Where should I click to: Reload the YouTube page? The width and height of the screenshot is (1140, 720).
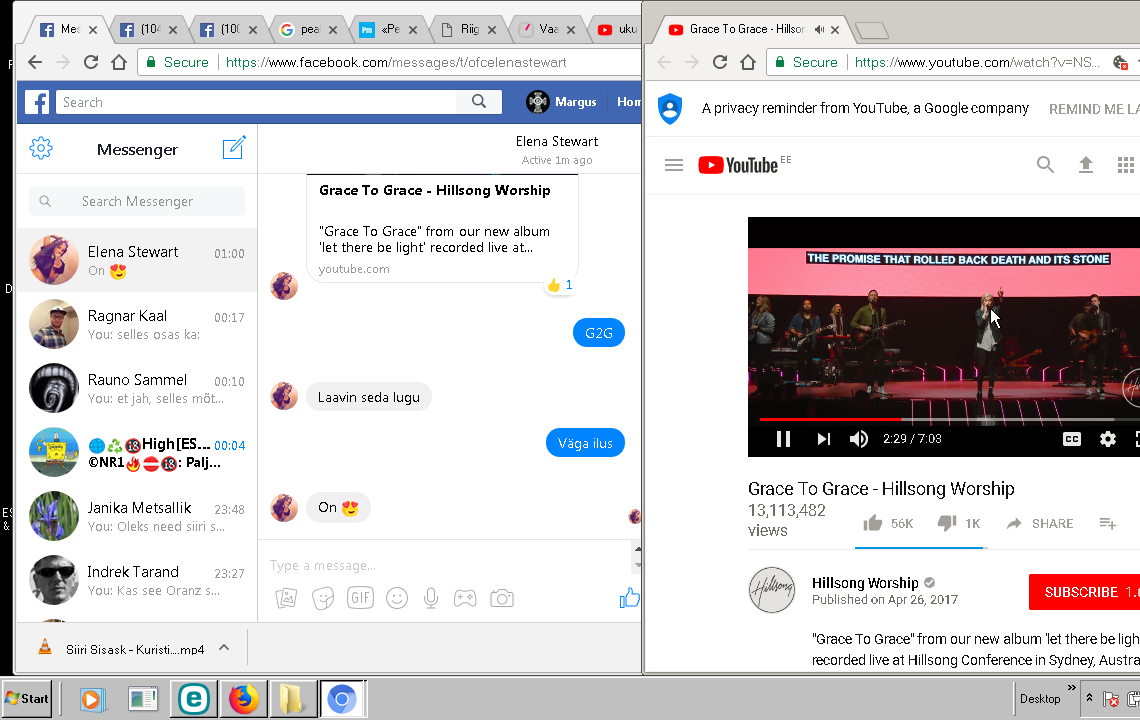click(720, 63)
